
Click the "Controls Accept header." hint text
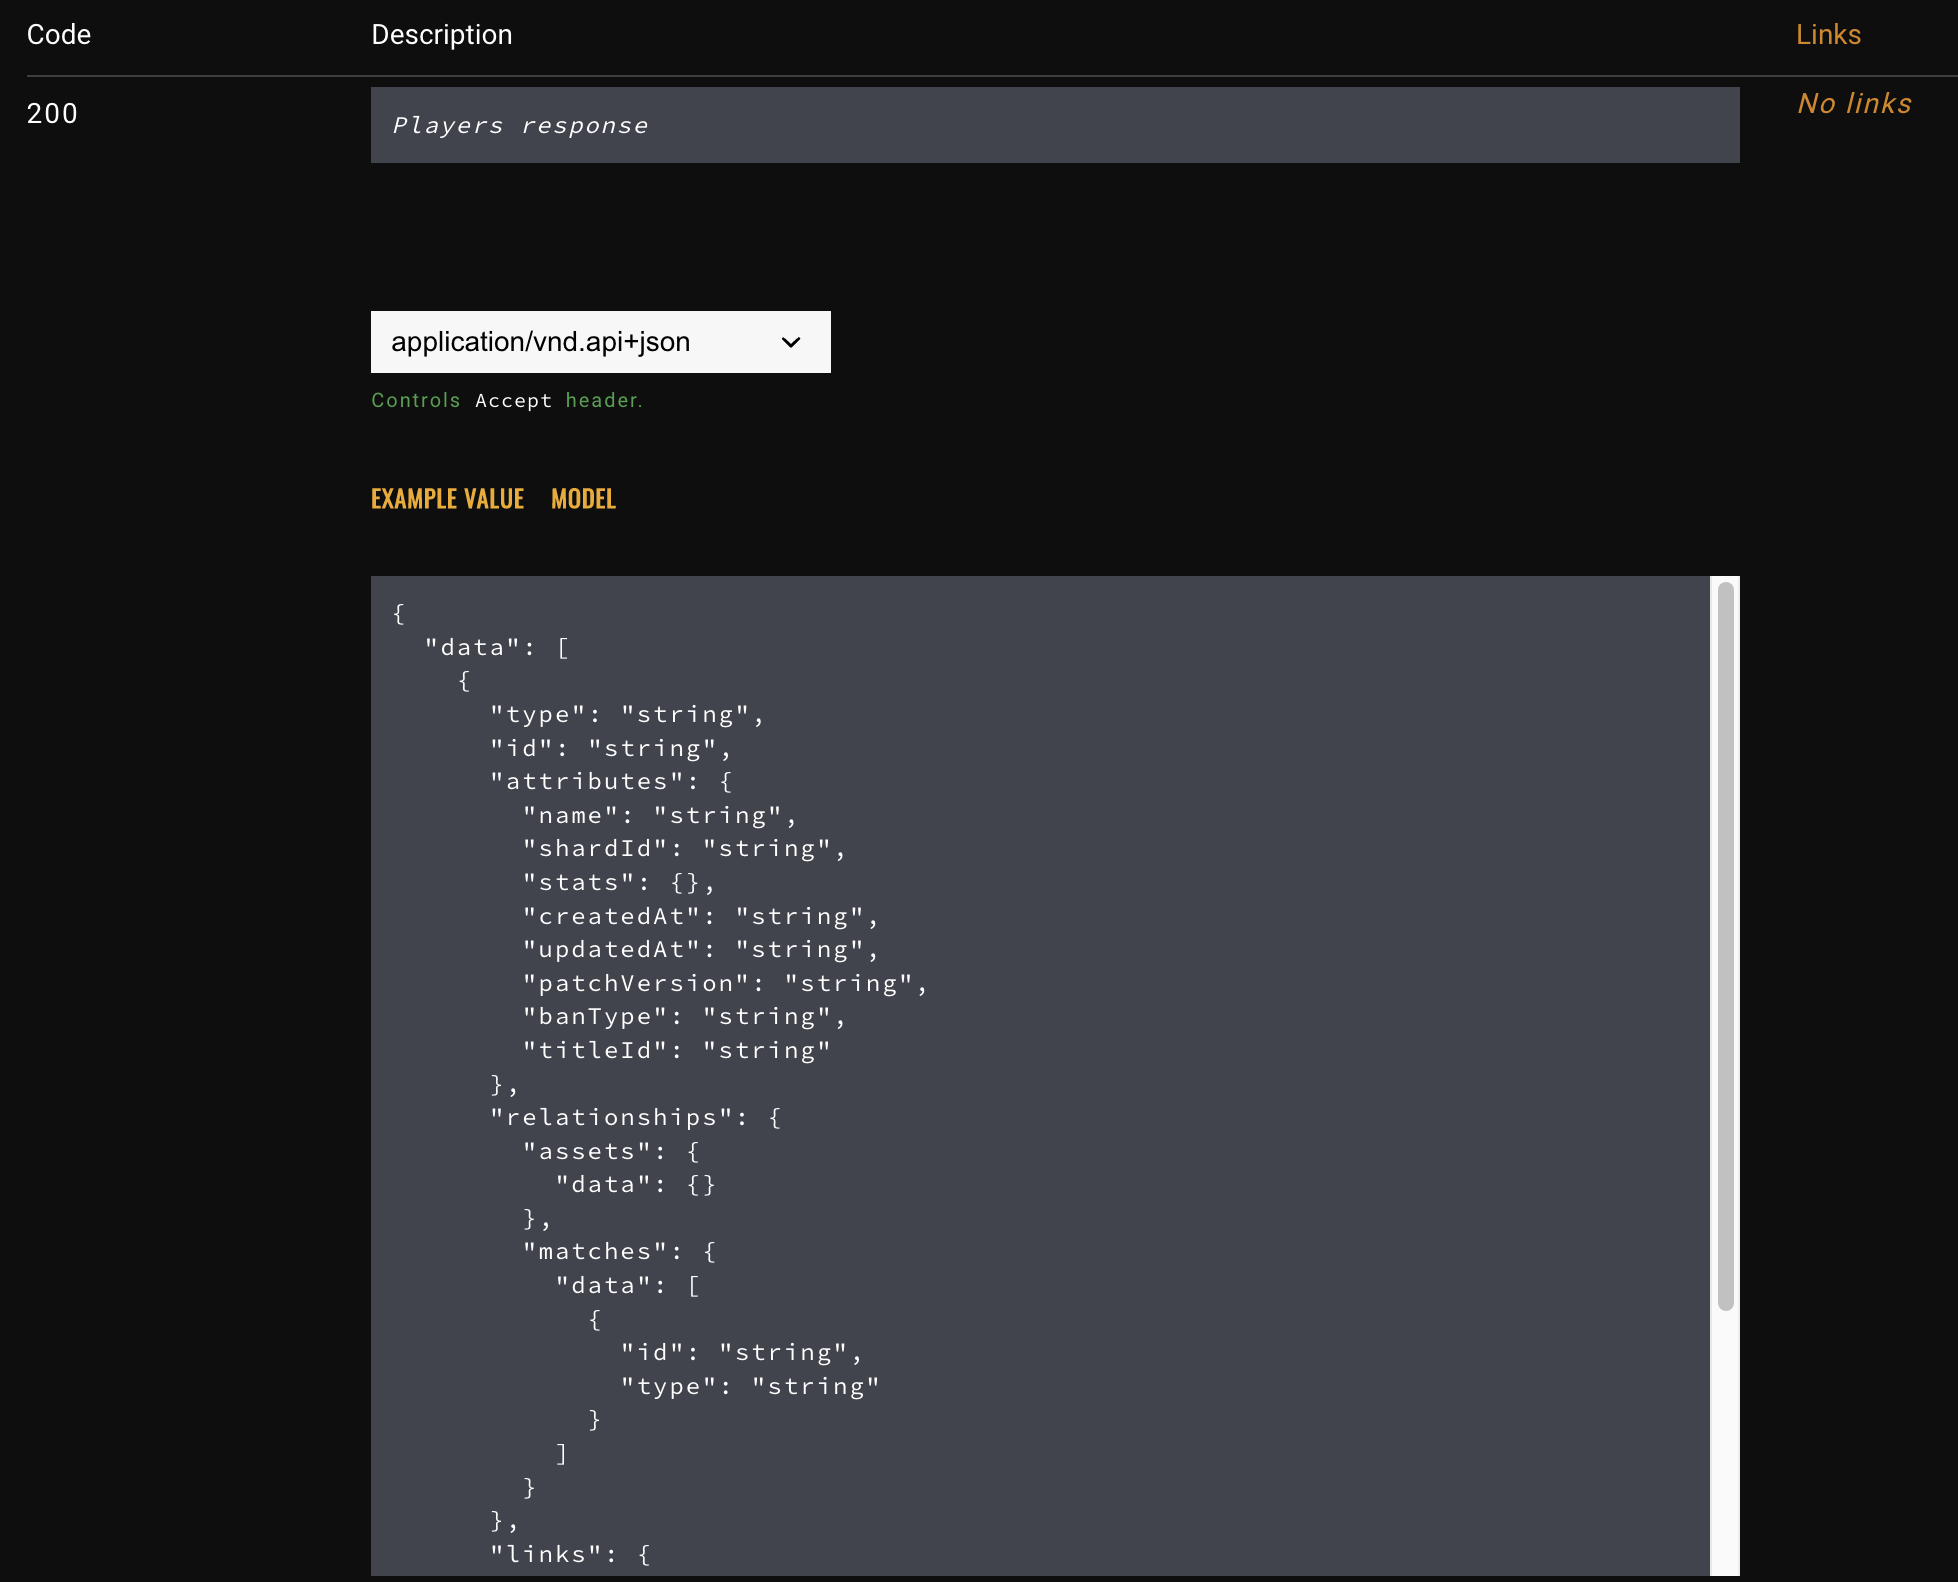point(507,400)
